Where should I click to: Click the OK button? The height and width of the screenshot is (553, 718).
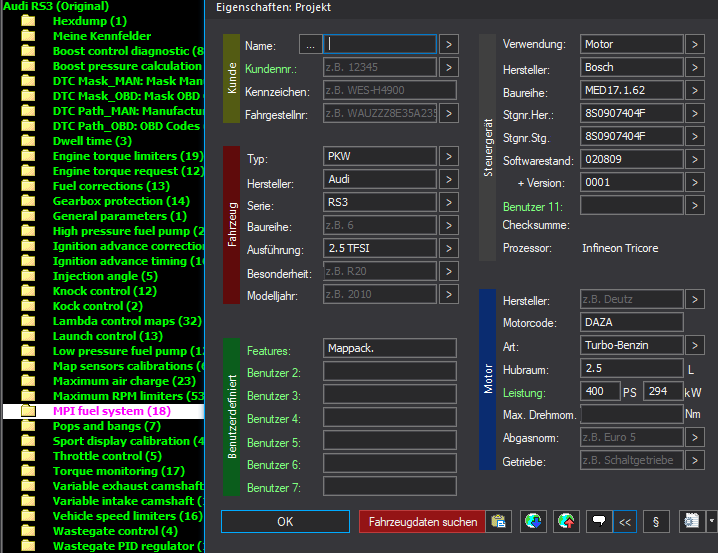point(285,521)
